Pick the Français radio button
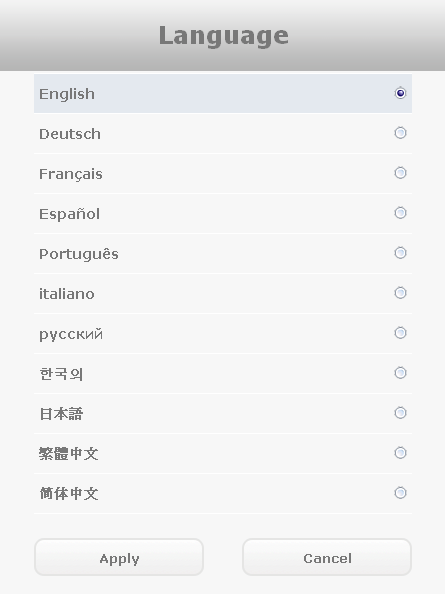Screen dimensions: 445x594 click(400, 173)
